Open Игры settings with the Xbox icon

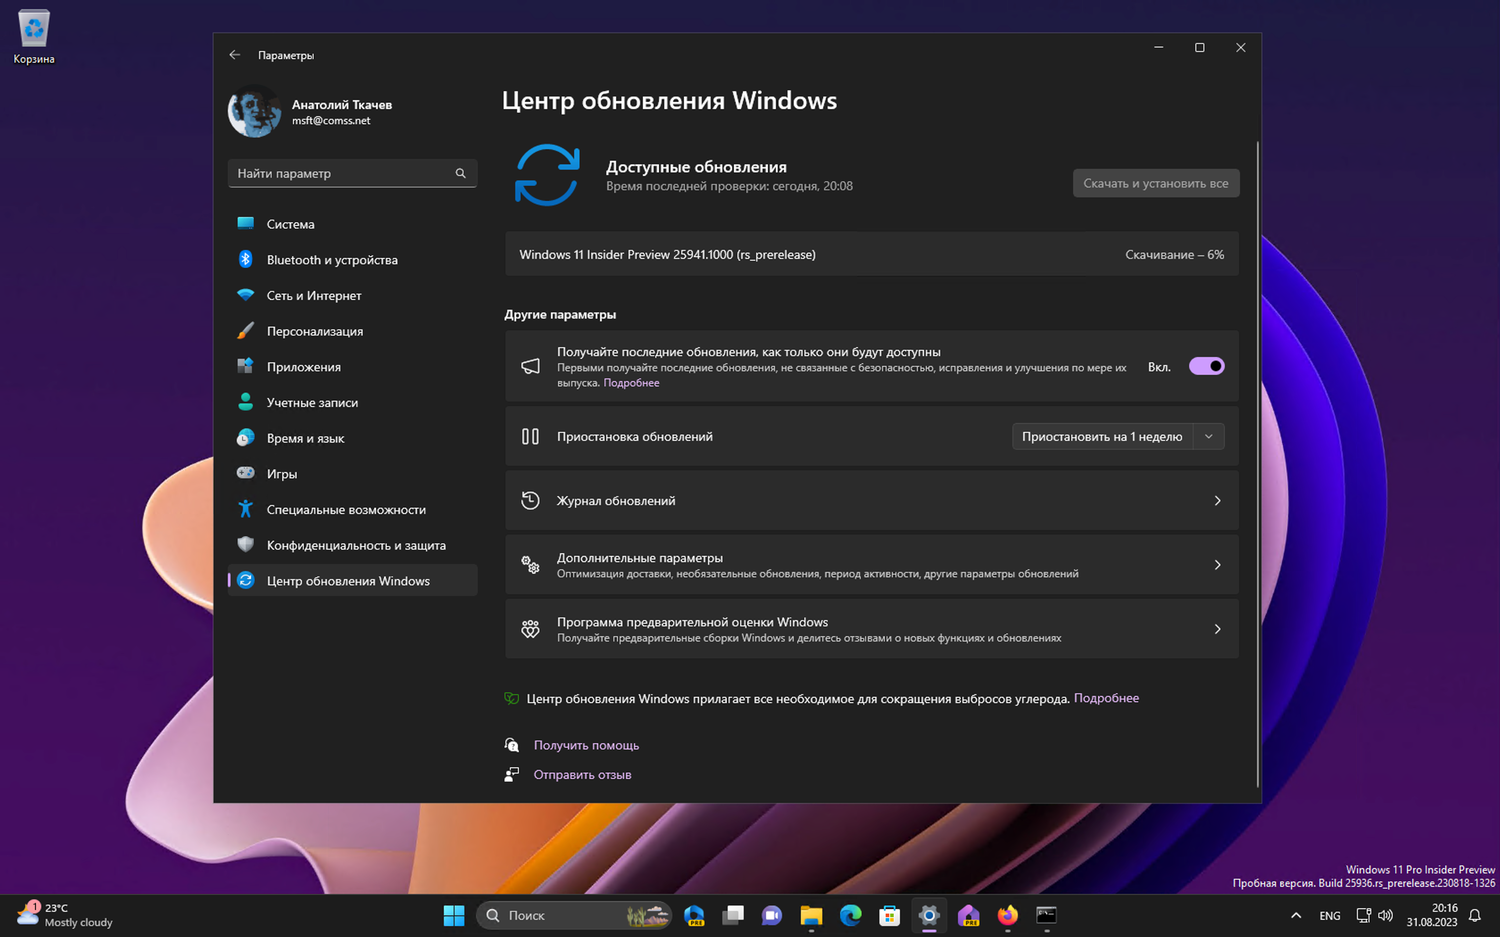tap(246, 473)
